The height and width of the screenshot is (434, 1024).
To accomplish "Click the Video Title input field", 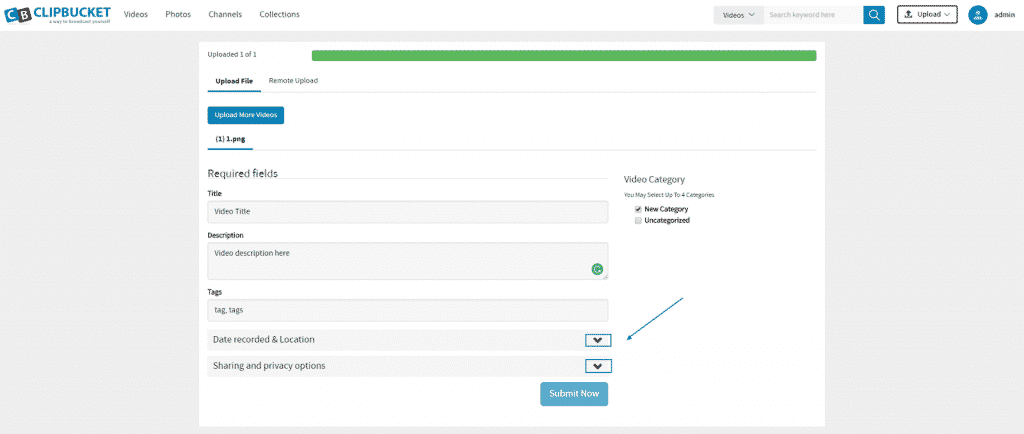I will tap(407, 212).
